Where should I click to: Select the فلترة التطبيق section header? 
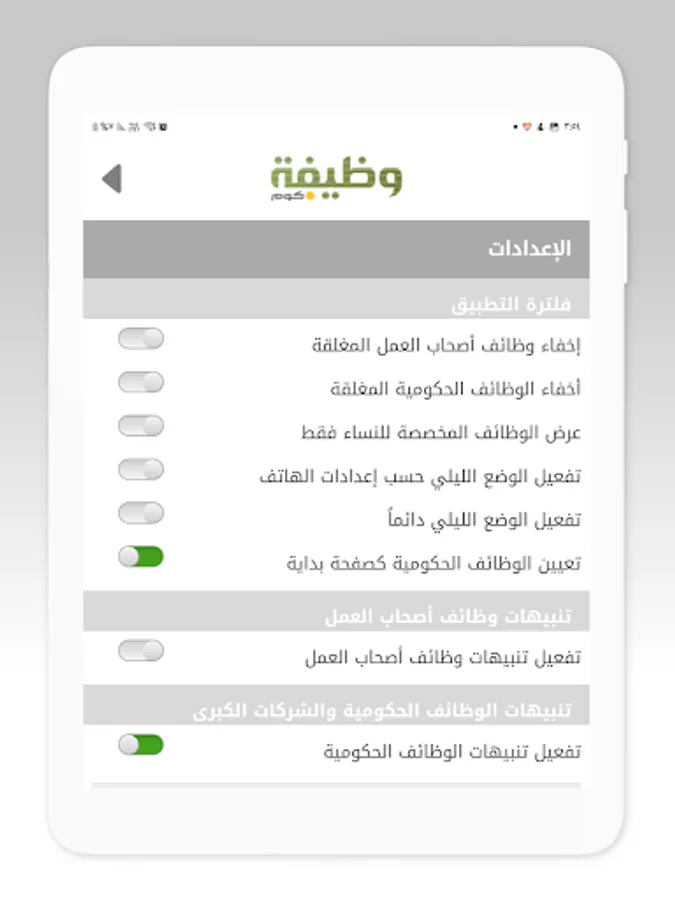tap(510, 304)
